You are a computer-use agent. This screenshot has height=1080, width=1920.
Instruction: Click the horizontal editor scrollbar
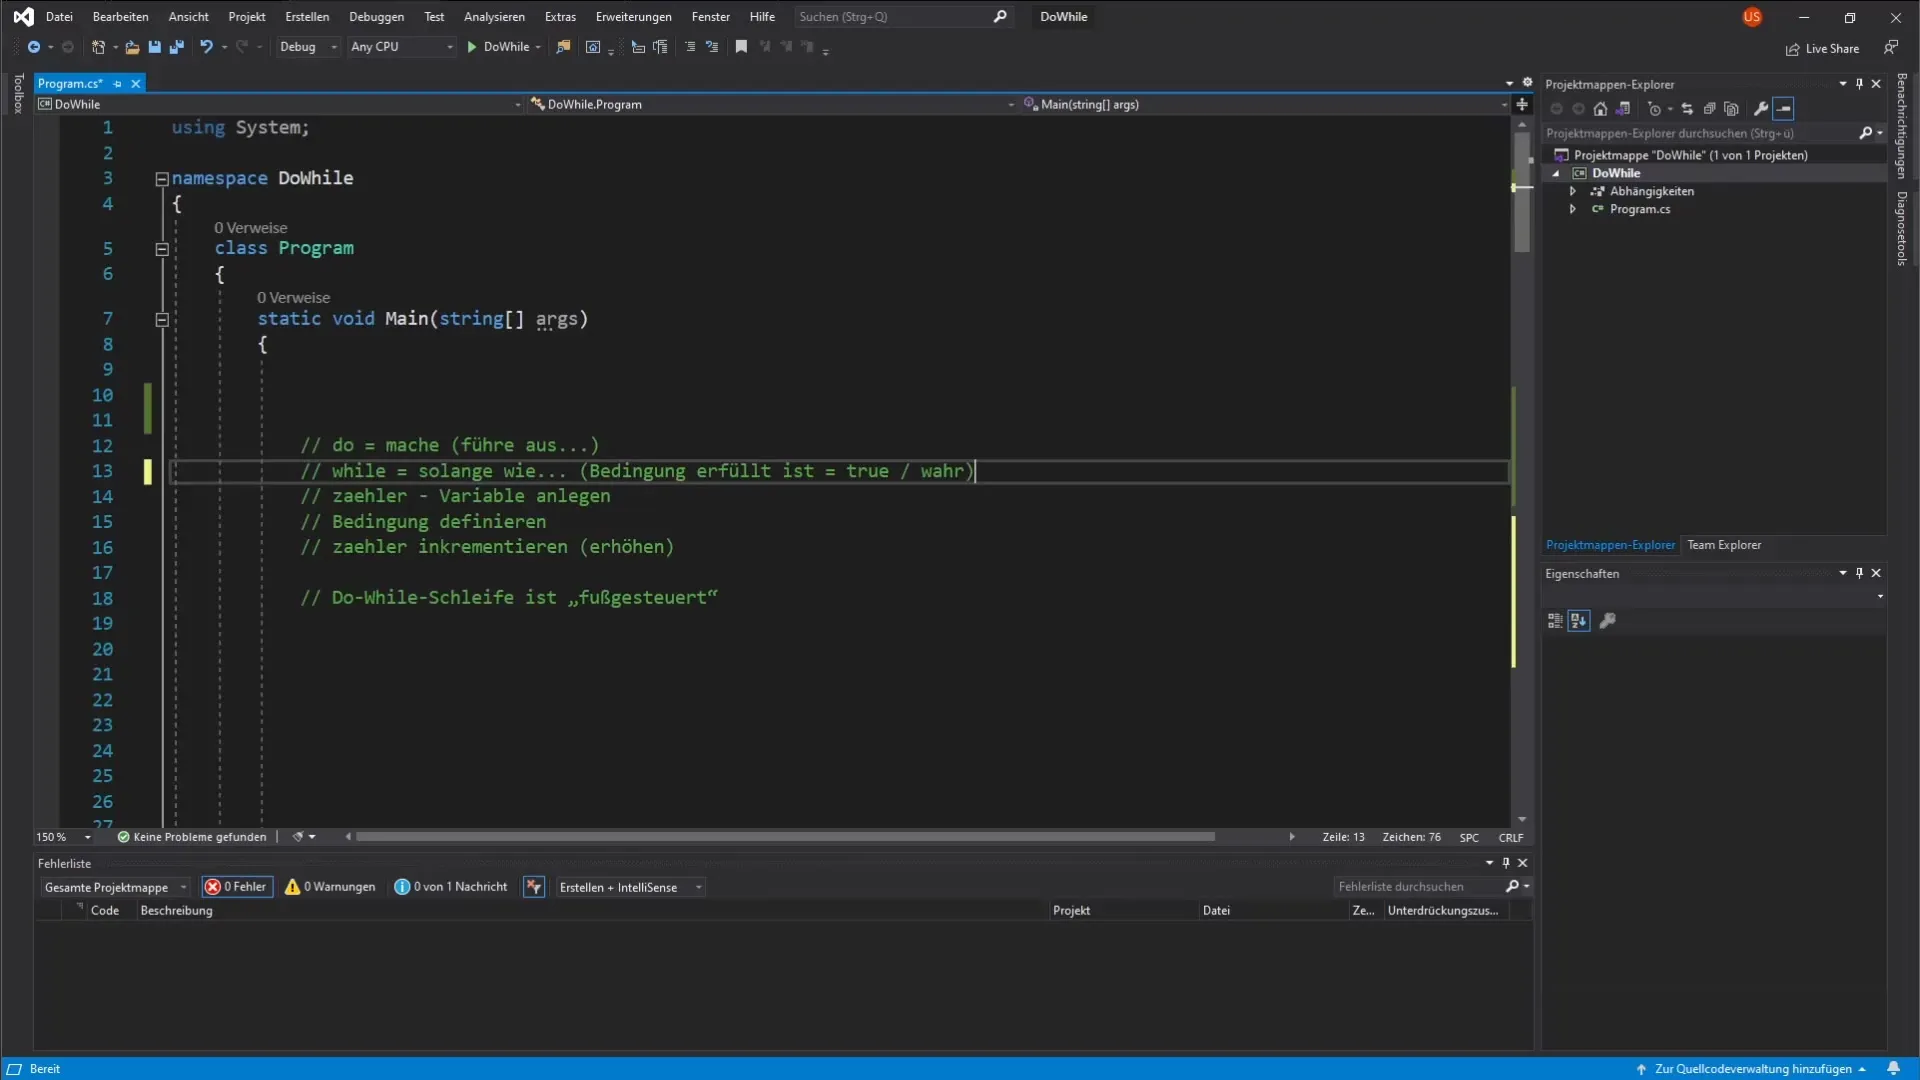(785, 837)
